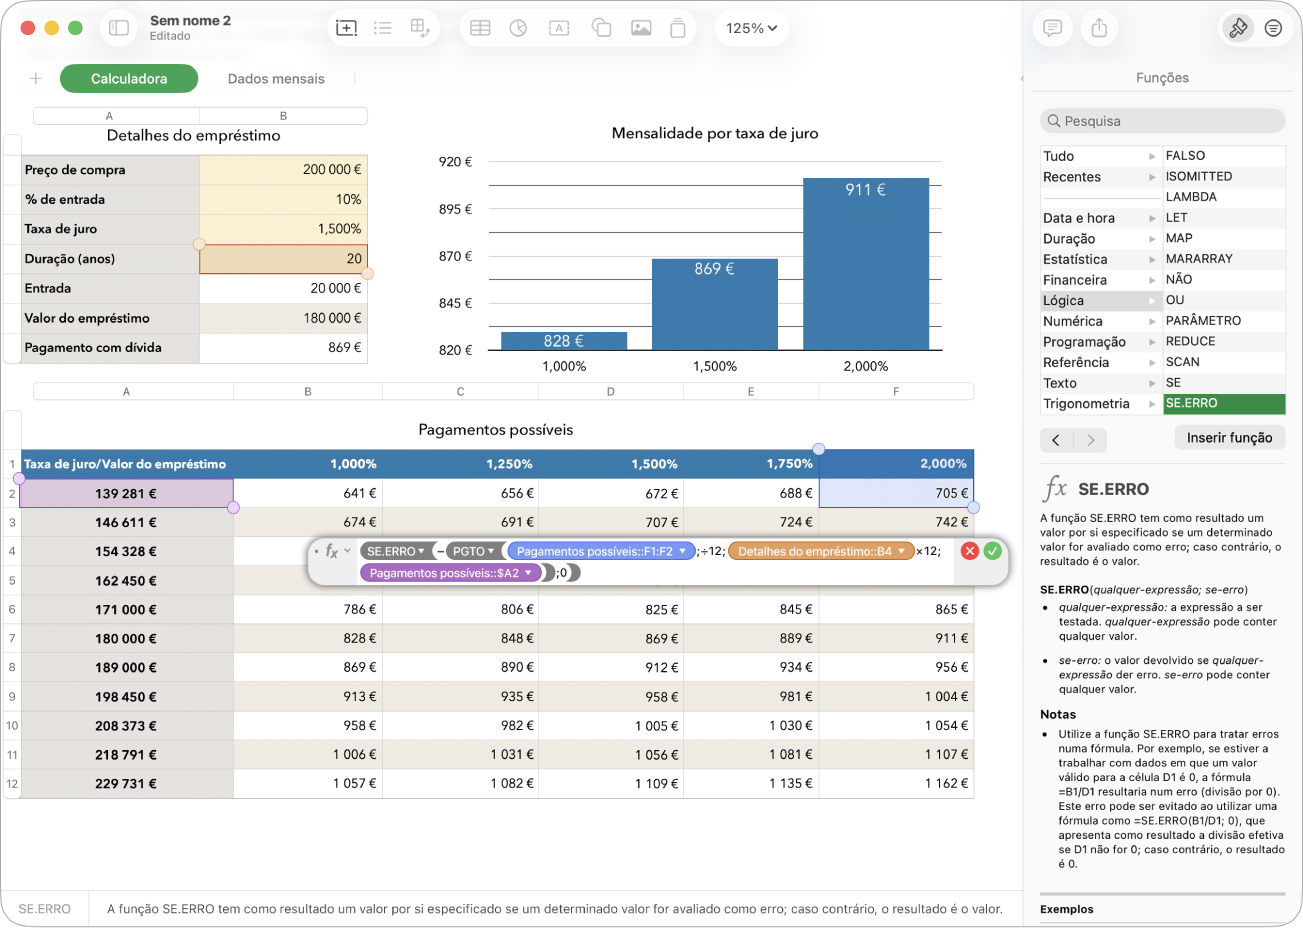Viewport: 1303px width, 928px height.
Task: Click the insert media image icon
Action: coord(641,28)
